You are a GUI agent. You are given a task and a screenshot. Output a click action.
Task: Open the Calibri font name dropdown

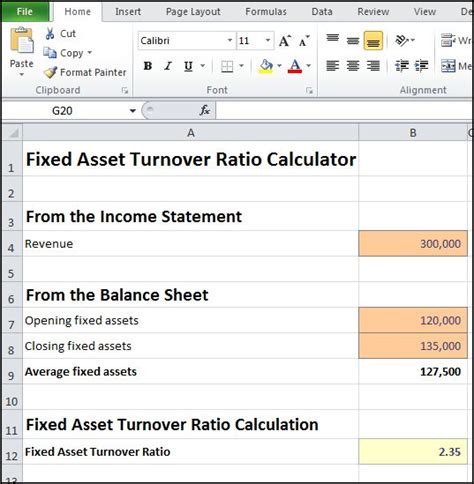(x=230, y=41)
